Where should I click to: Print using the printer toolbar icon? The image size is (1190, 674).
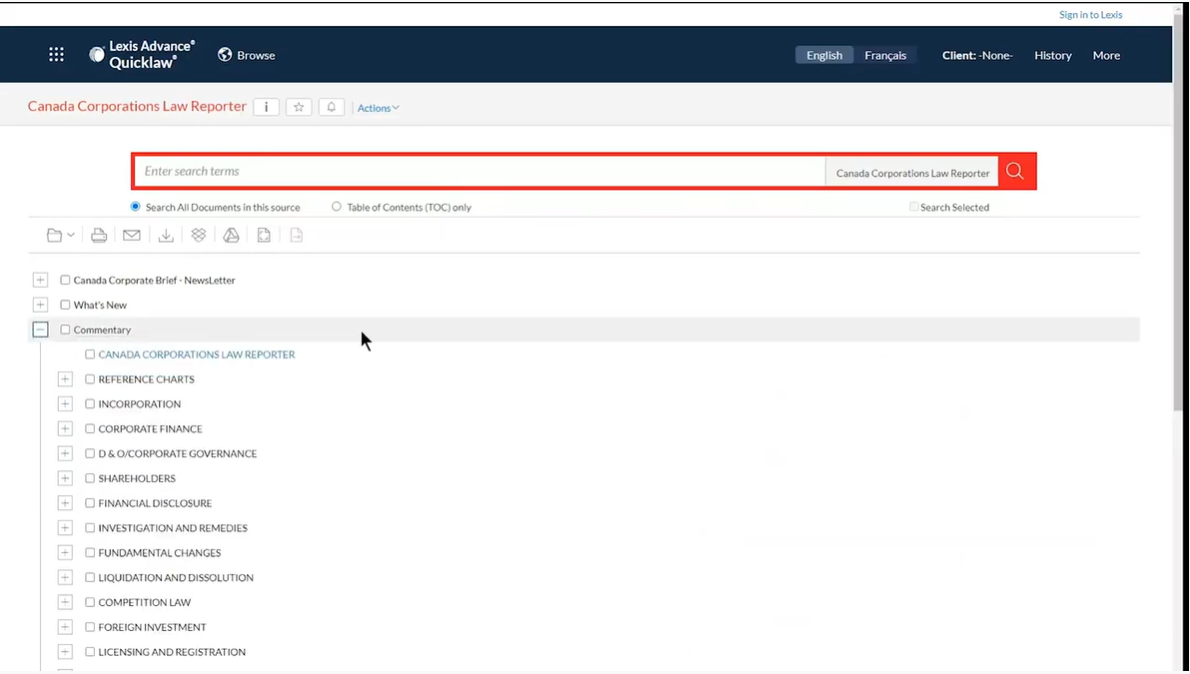(x=99, y=235)
